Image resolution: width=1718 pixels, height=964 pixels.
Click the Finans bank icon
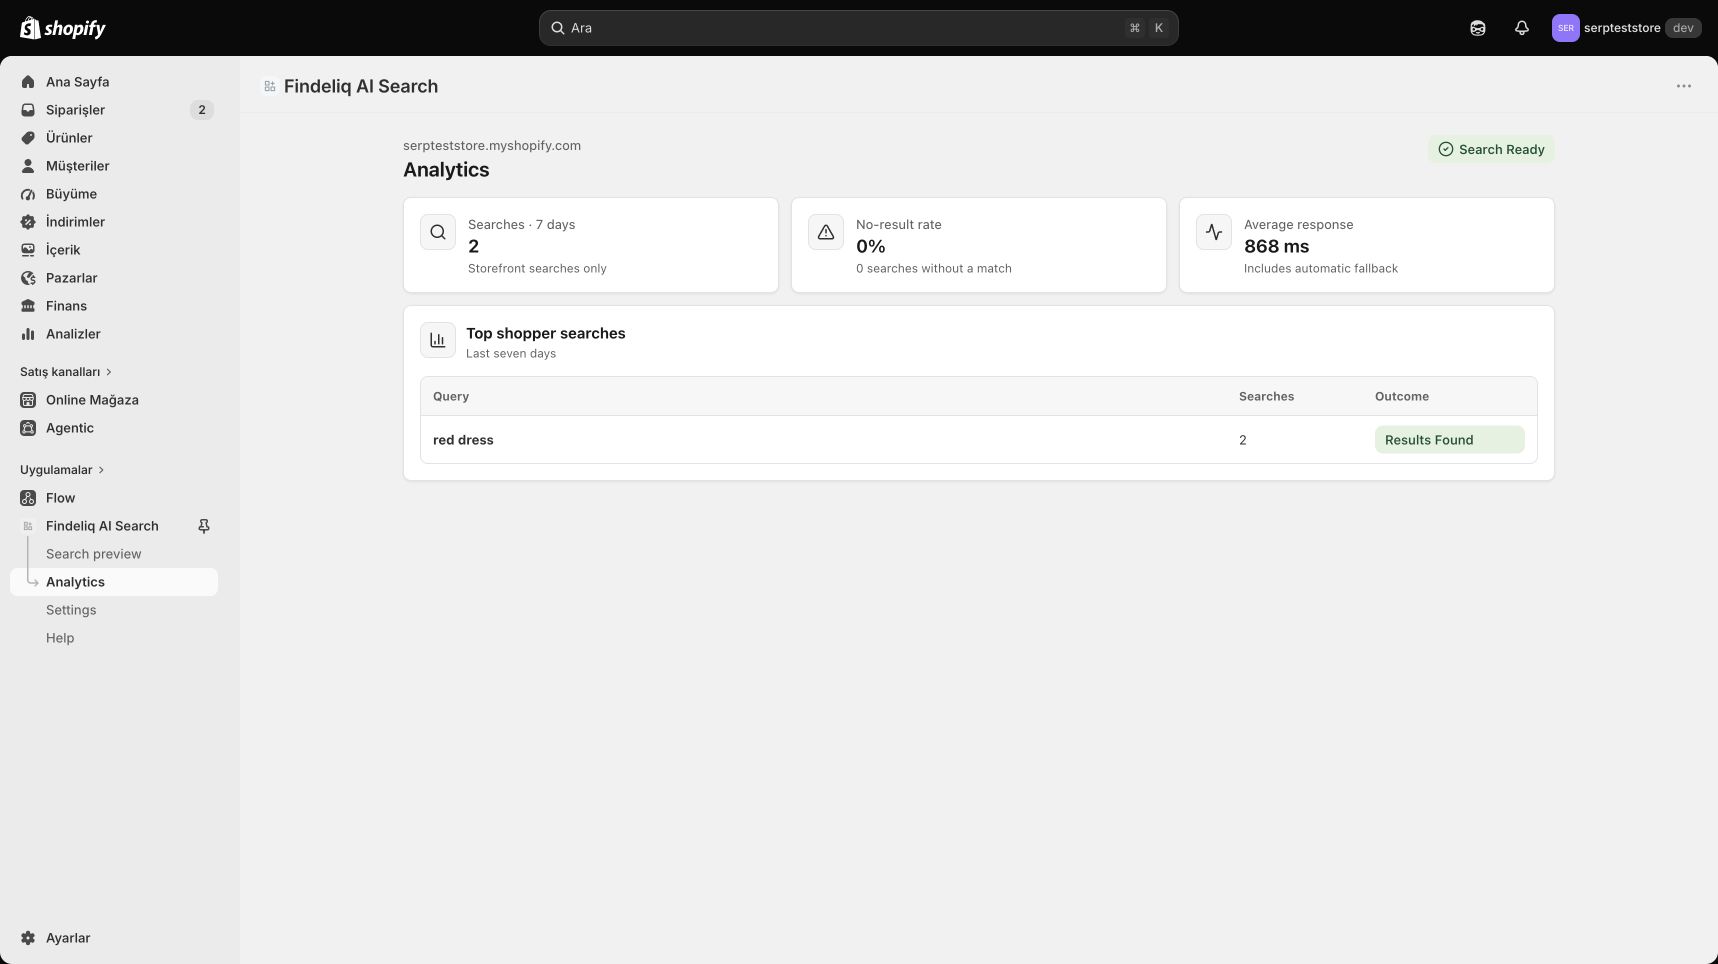pos(28,306)
